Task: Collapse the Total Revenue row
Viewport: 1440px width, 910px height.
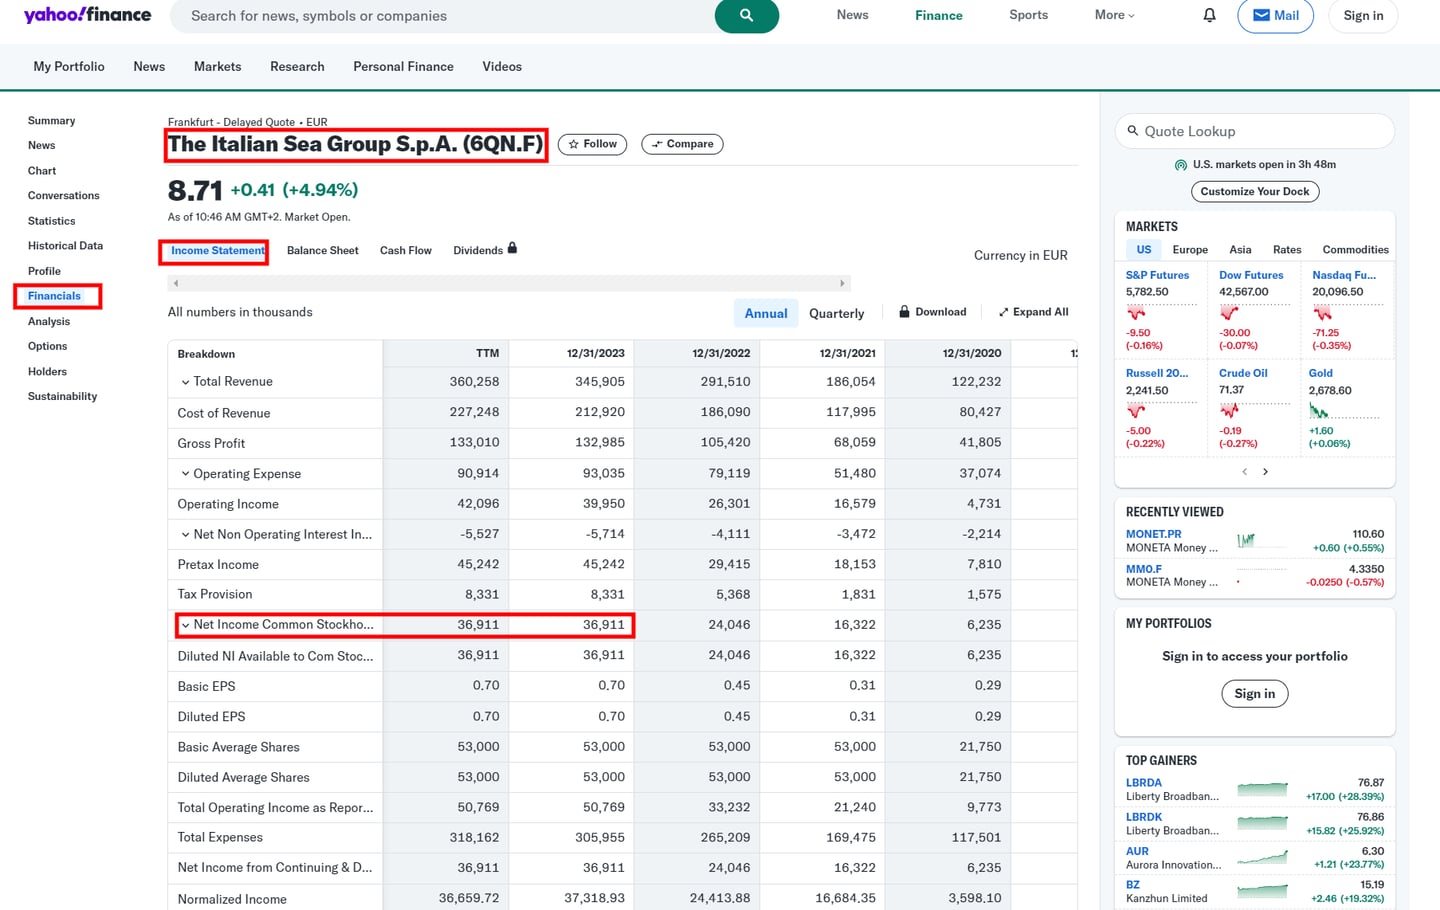Action: (187, 381)
